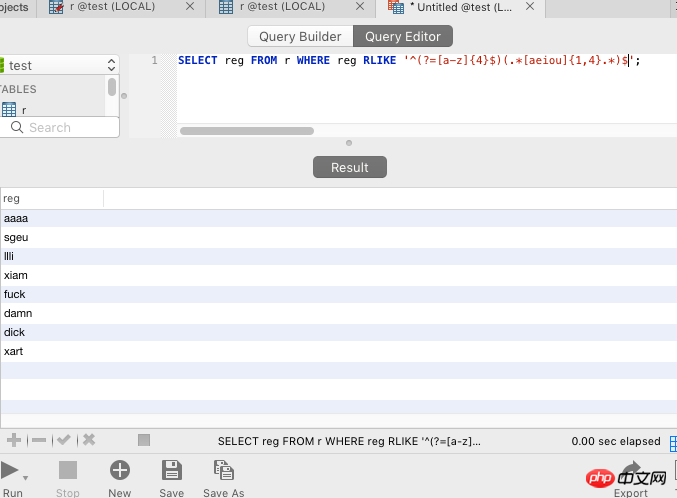Image resolution: width=677 pixels, height=498 pixels.
Task: Click the reg column header
Action: pyautogui.click(x=52, y=198)
